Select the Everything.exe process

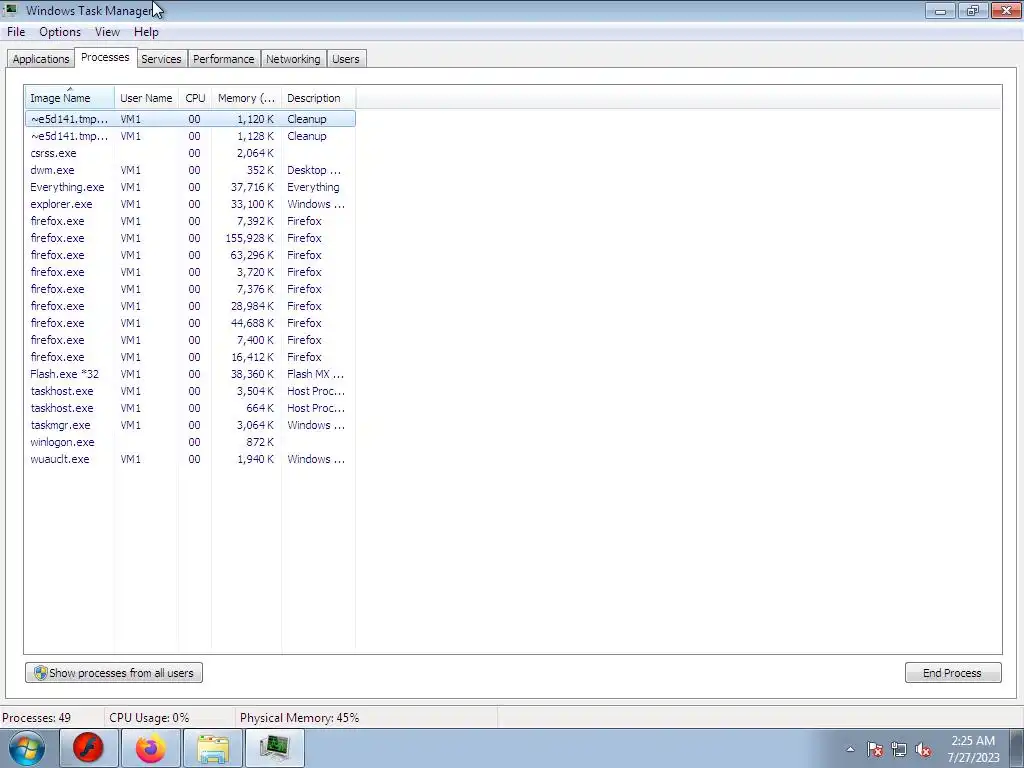tap(191, 187)
